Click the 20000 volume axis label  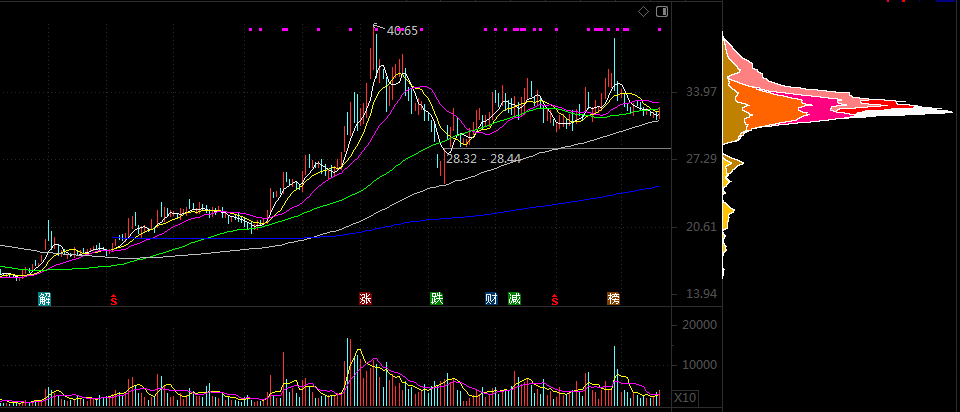pos(699,325)
